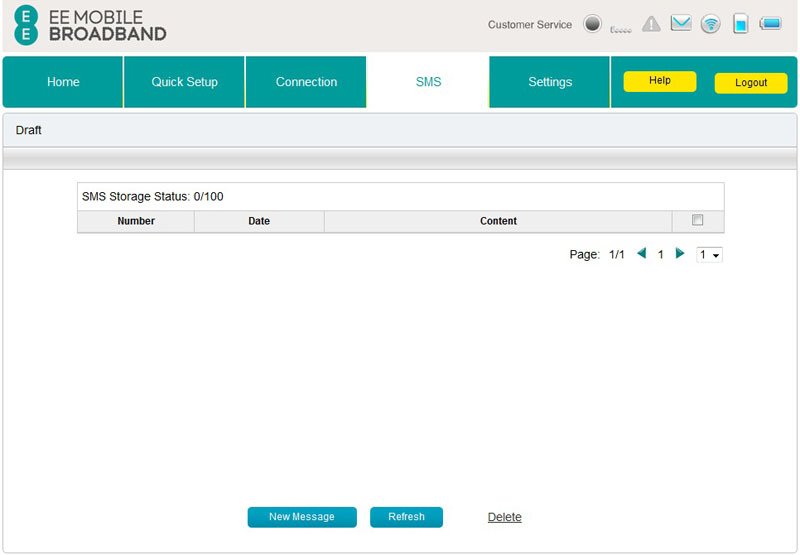
Task: Click the EE Mobile Broadband logo
Action: click(90, 26)
